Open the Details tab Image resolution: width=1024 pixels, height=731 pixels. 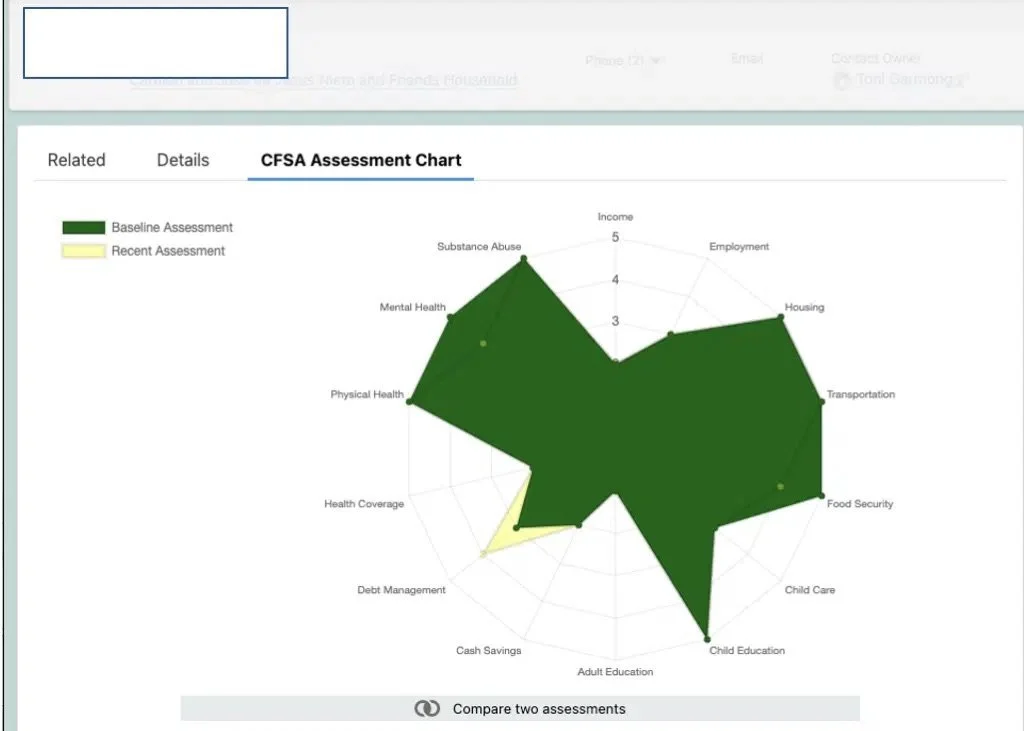pyautogui.click(x=183, y=160)
